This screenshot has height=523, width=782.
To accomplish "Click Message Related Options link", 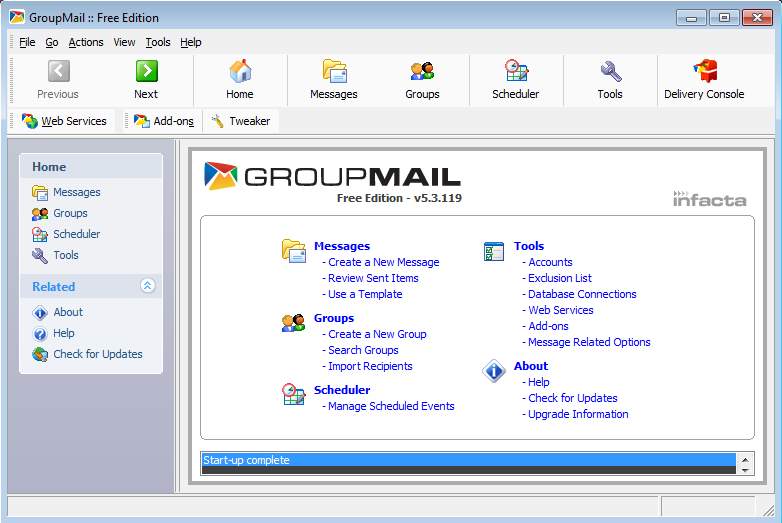I will point(589,342).
